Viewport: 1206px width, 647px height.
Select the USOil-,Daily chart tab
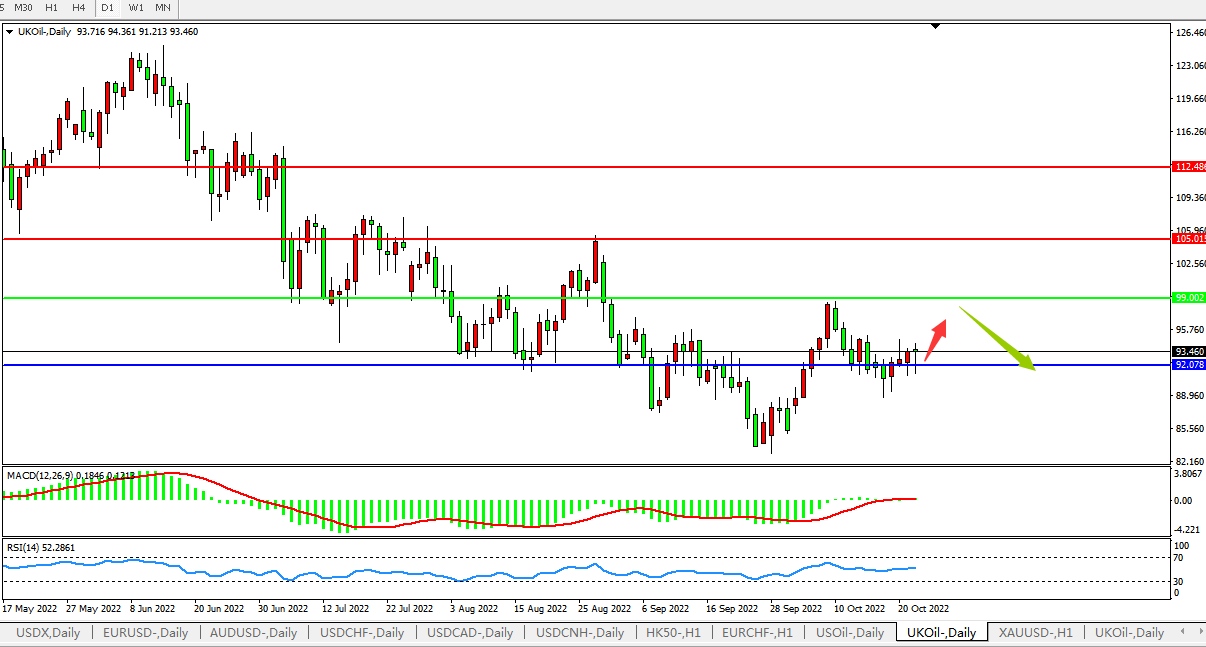point(849,632)
